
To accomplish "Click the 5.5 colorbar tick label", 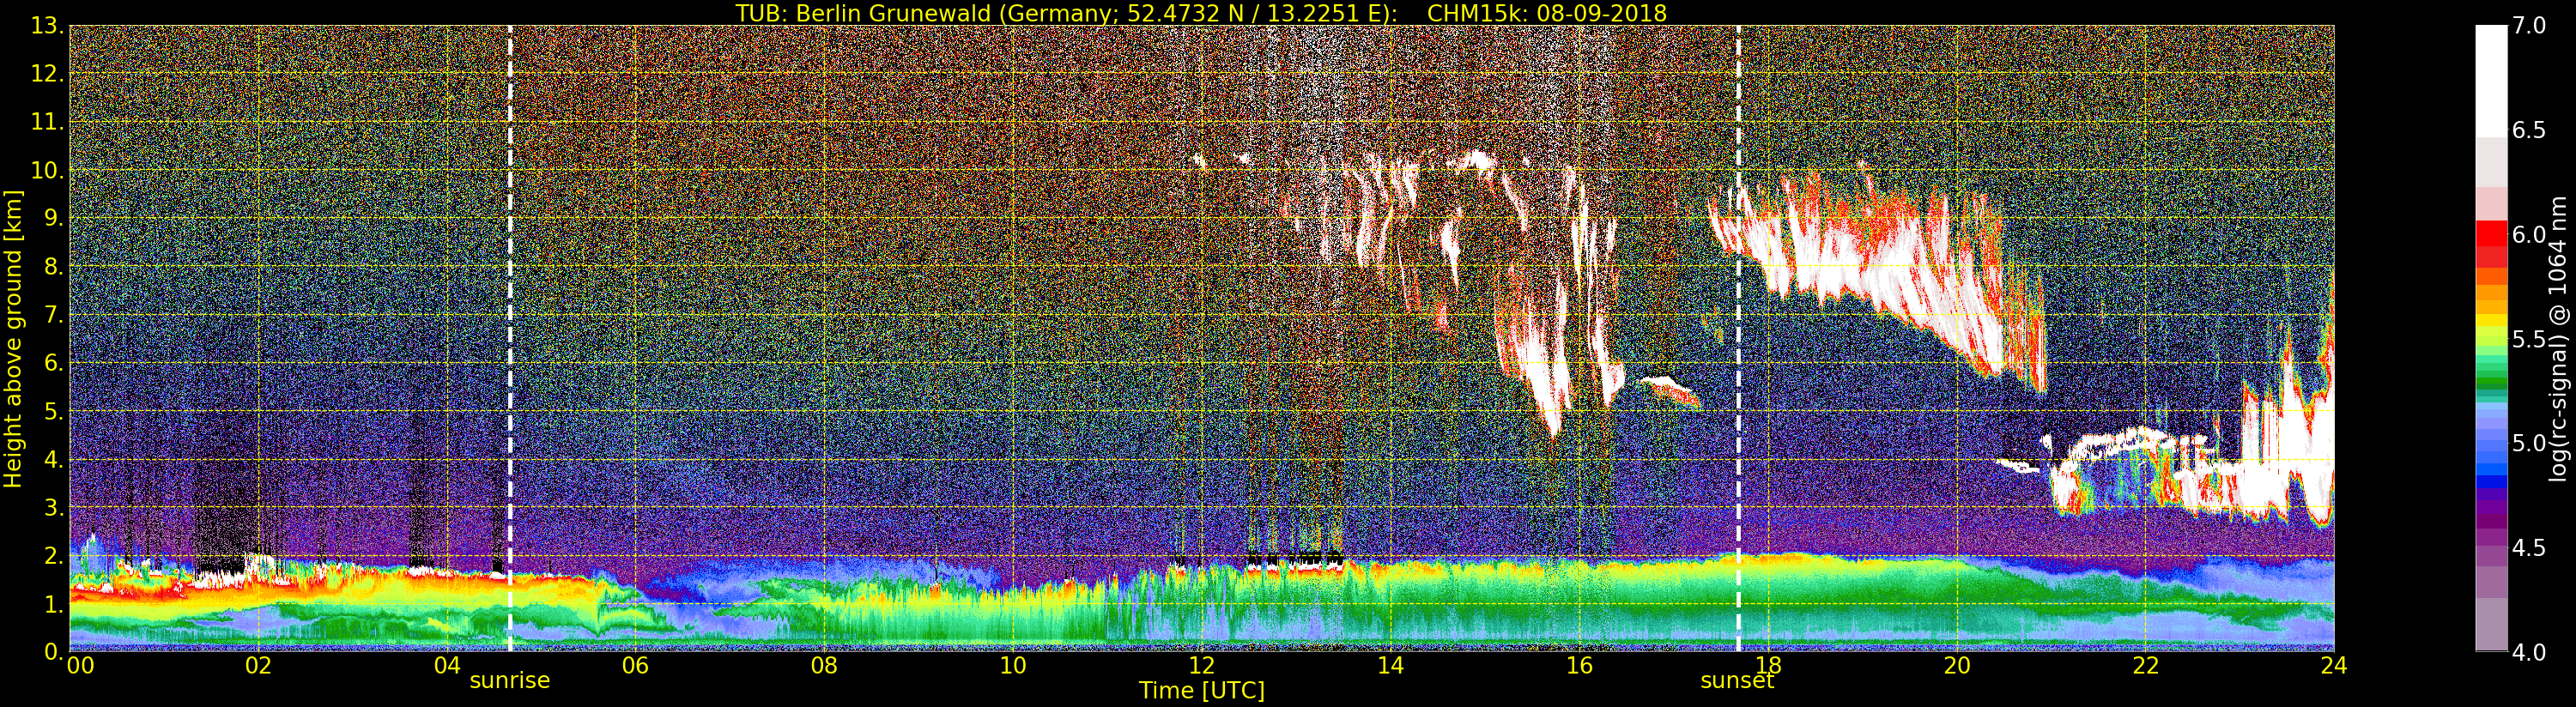I will tap(2529, 340).
